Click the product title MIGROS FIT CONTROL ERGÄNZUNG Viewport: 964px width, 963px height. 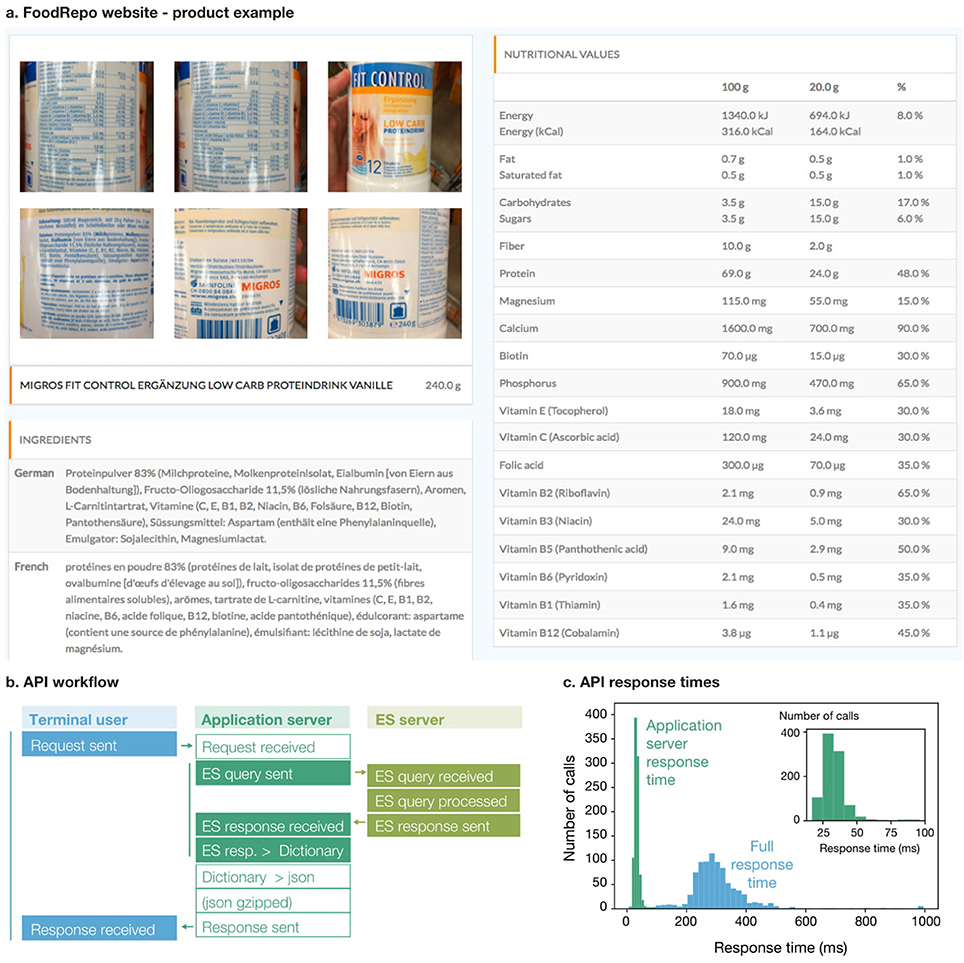[x=206, y=386]
